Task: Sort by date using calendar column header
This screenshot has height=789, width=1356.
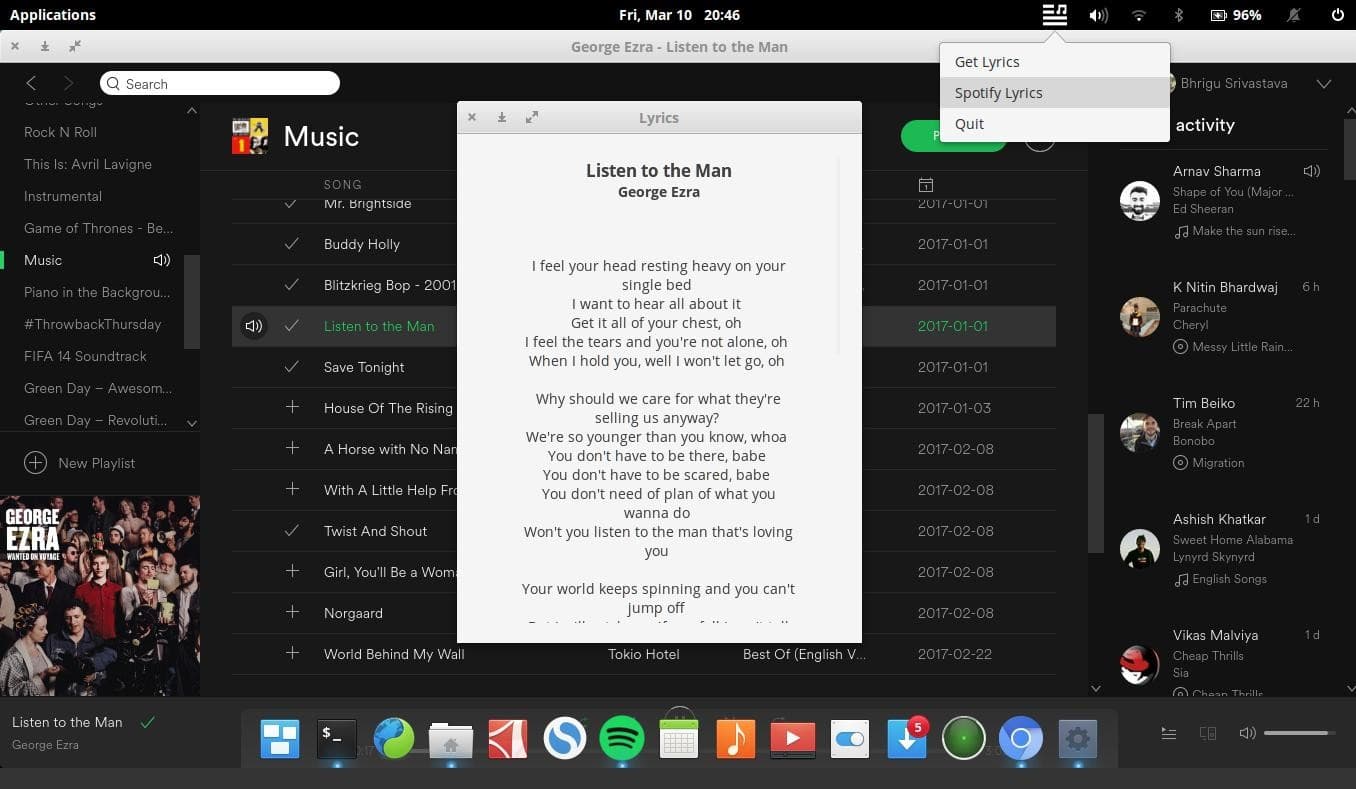Action: tap(926, 185)
